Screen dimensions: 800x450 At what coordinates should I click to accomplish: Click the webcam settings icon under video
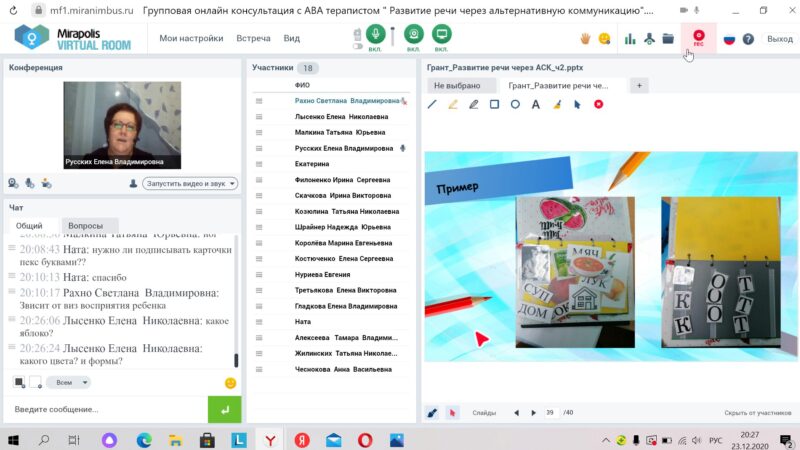point(13,183)
